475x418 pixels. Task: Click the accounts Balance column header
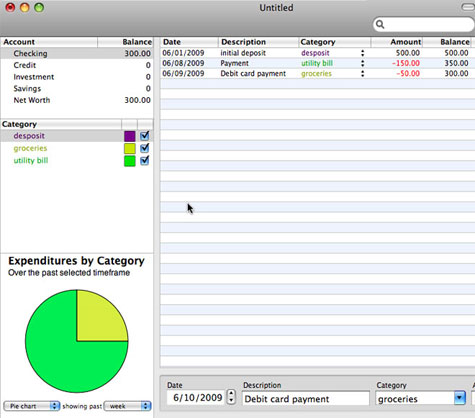click(125, 42)
